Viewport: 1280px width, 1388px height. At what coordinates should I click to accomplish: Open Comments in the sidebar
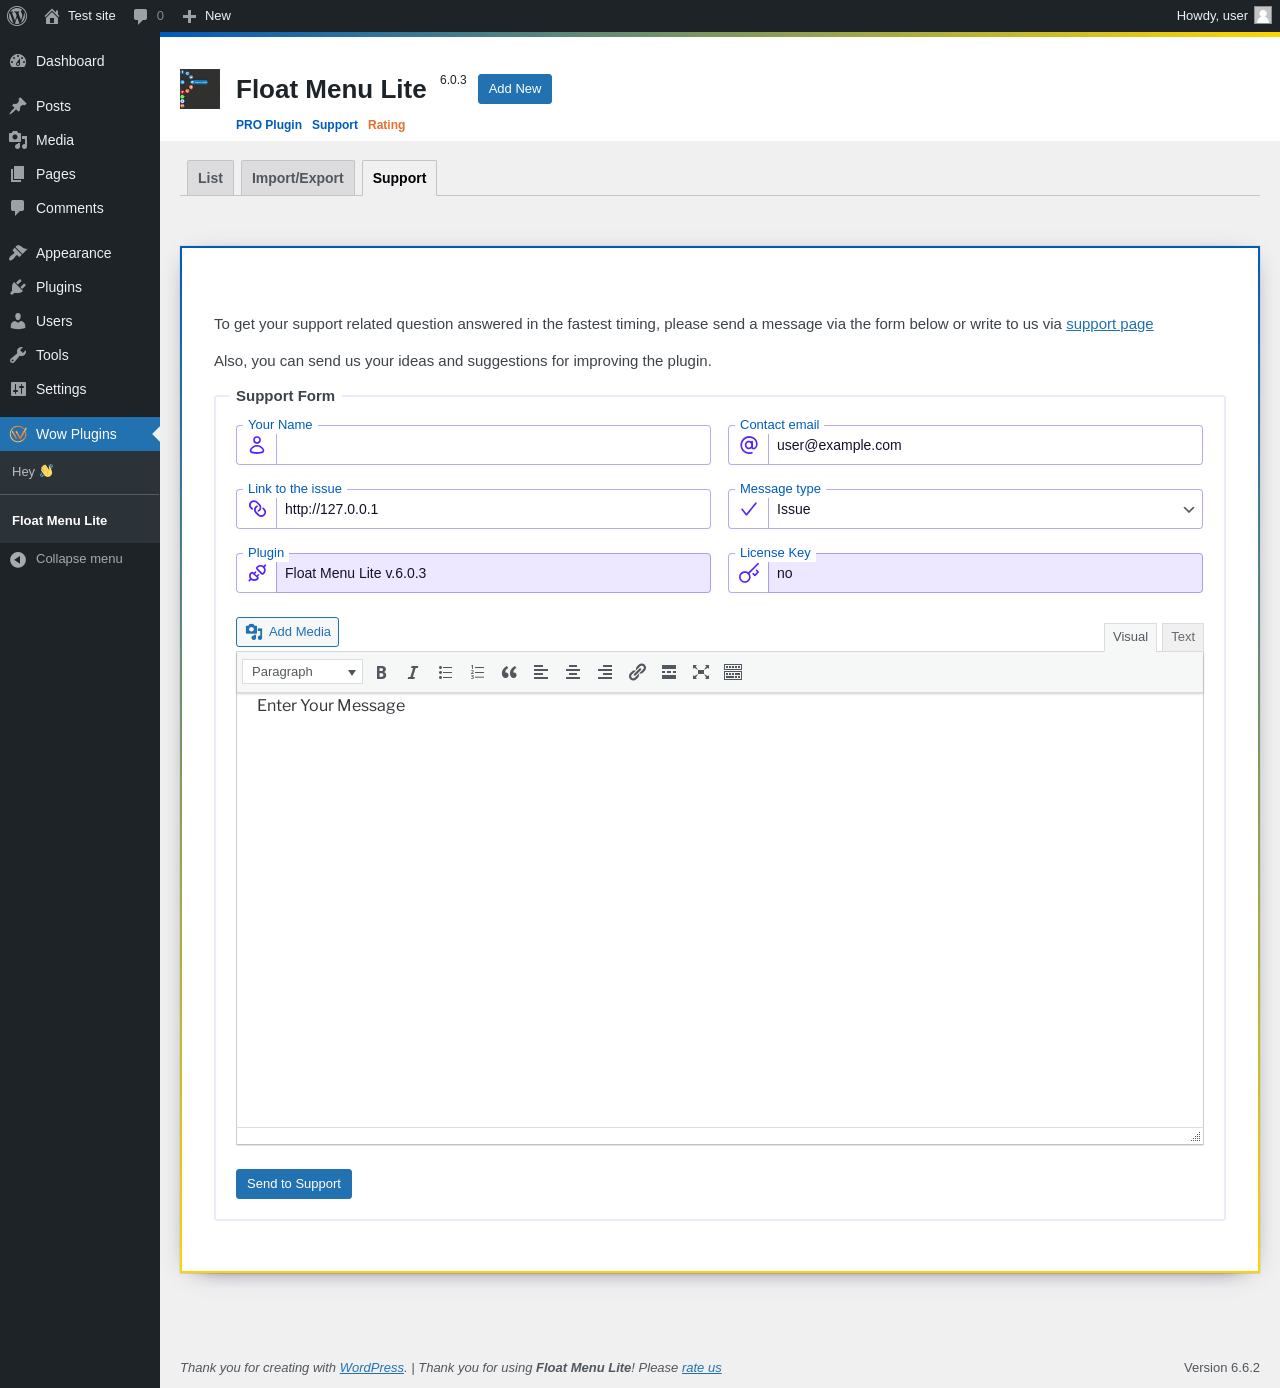point(80,208)
